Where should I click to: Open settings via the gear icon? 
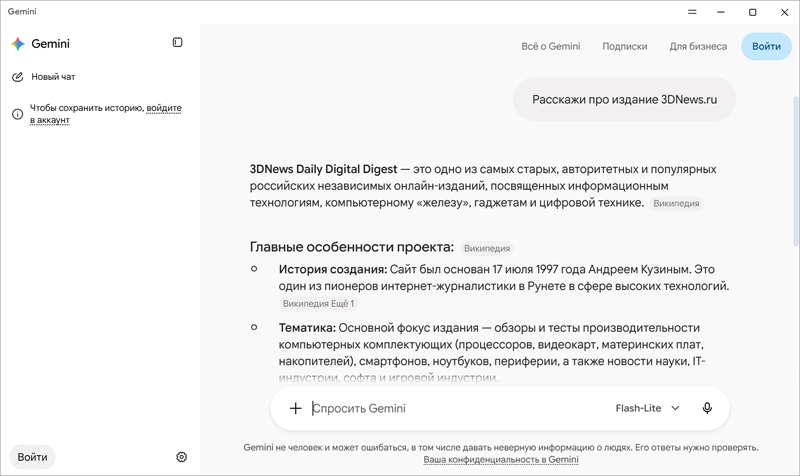coord(181,457)
